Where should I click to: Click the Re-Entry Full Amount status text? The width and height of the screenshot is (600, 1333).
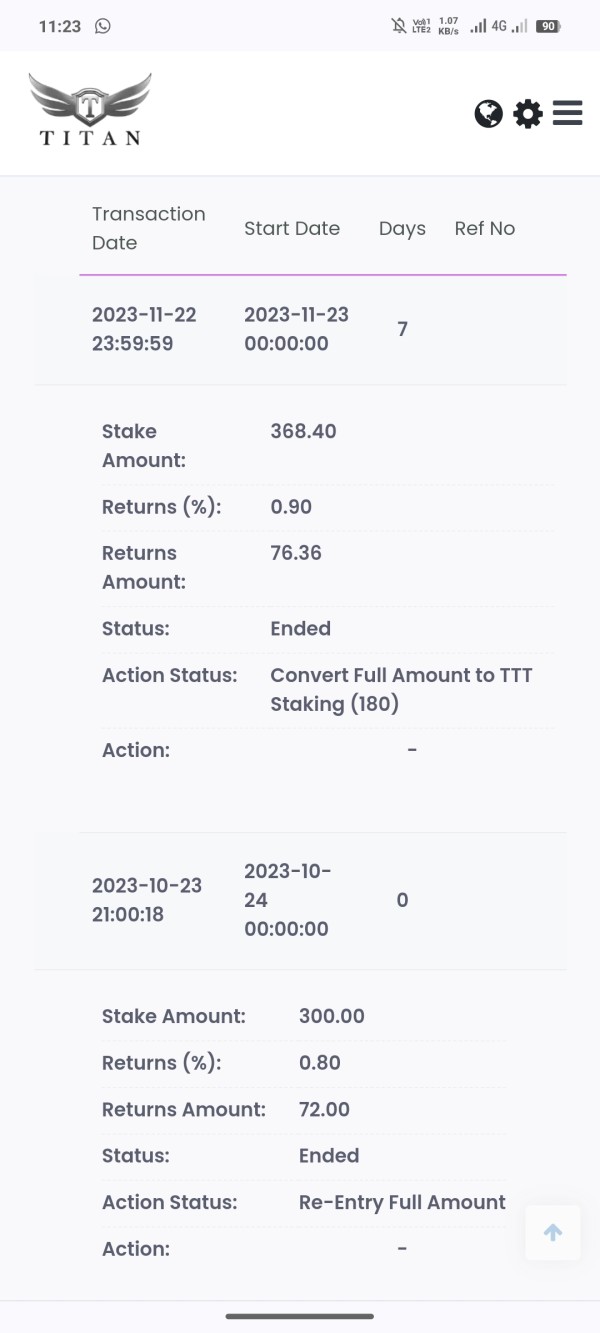click(x=402, y=1202)
